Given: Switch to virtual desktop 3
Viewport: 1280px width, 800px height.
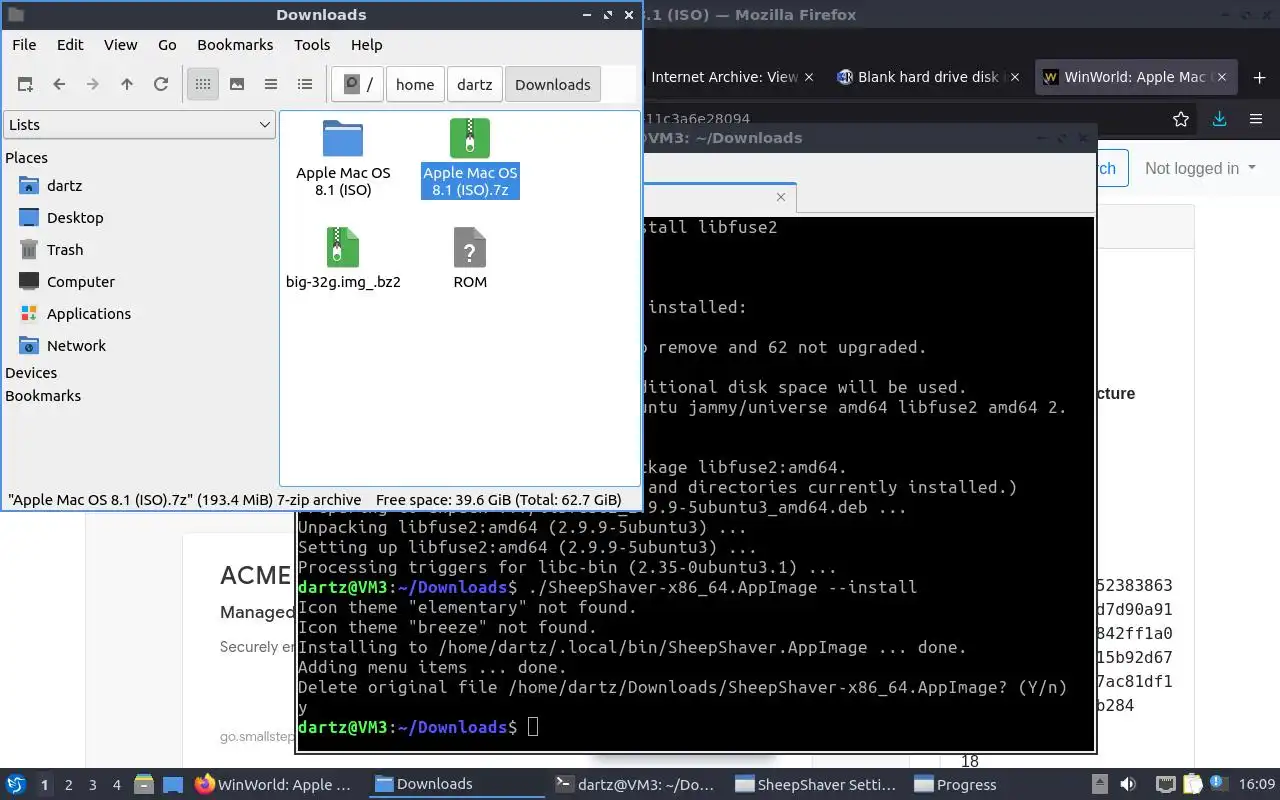Looking at the screenshot, I should [x=93, y=785].
